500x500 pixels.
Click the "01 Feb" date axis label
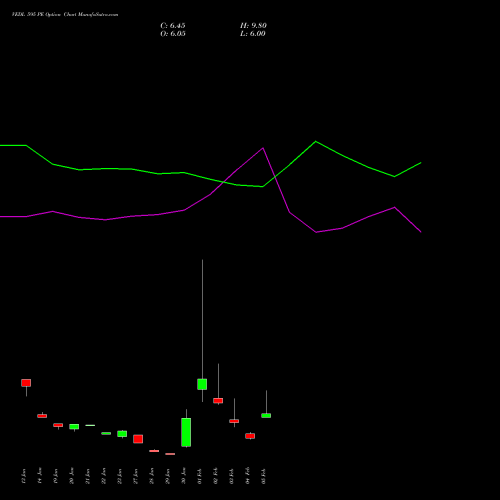coord(200,476)
